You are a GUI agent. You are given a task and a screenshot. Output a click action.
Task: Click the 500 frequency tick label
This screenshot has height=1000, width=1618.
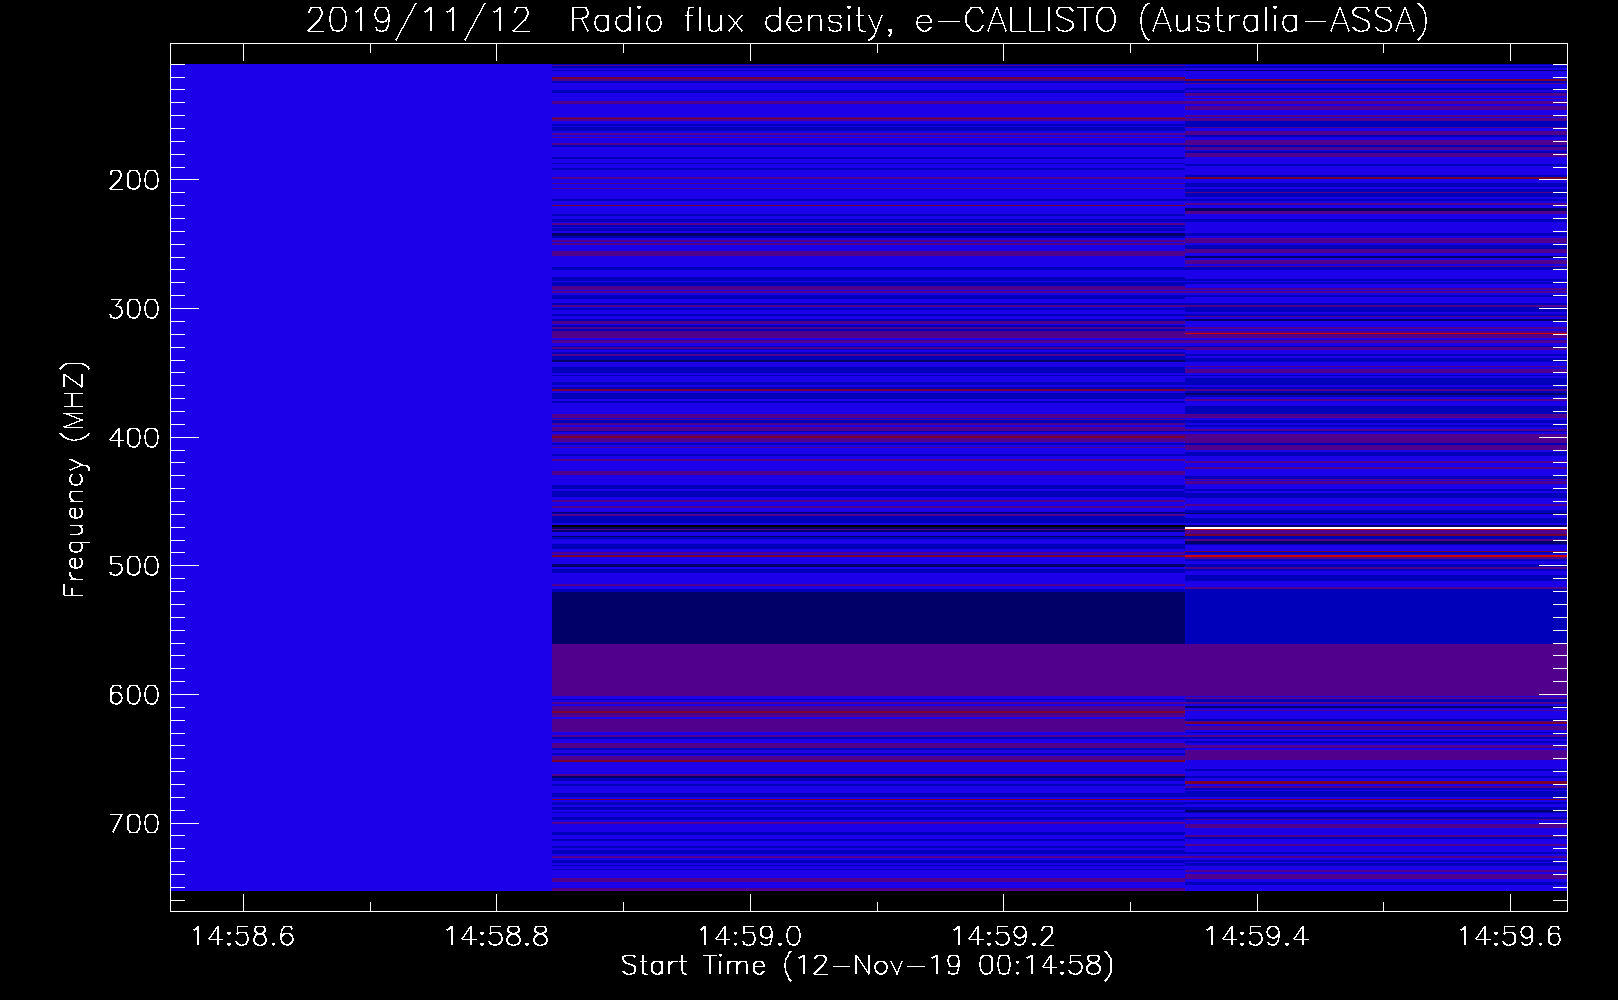coord(133,566)
